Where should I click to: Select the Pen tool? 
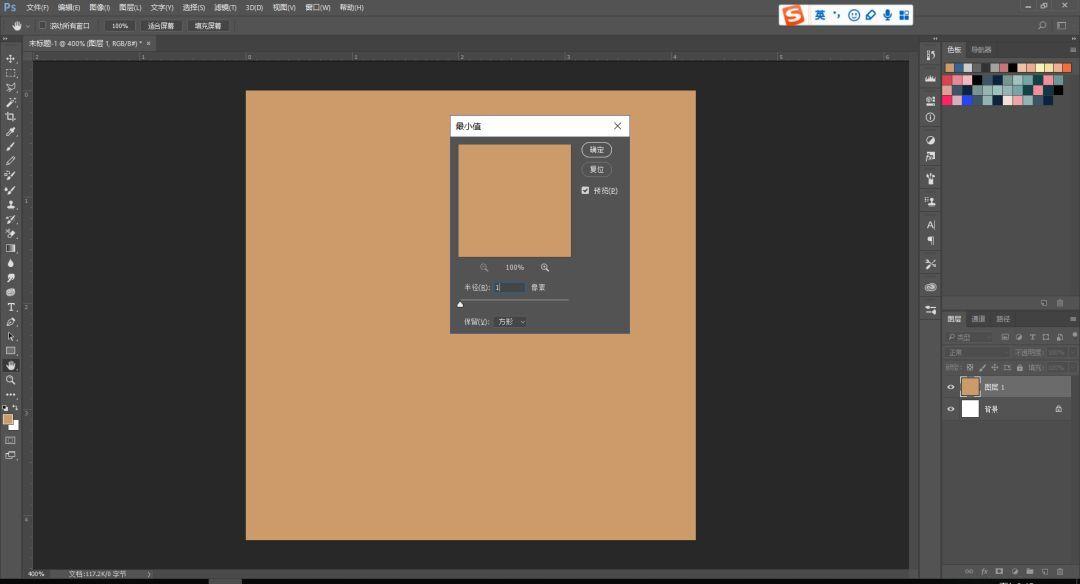coord(10,322)
